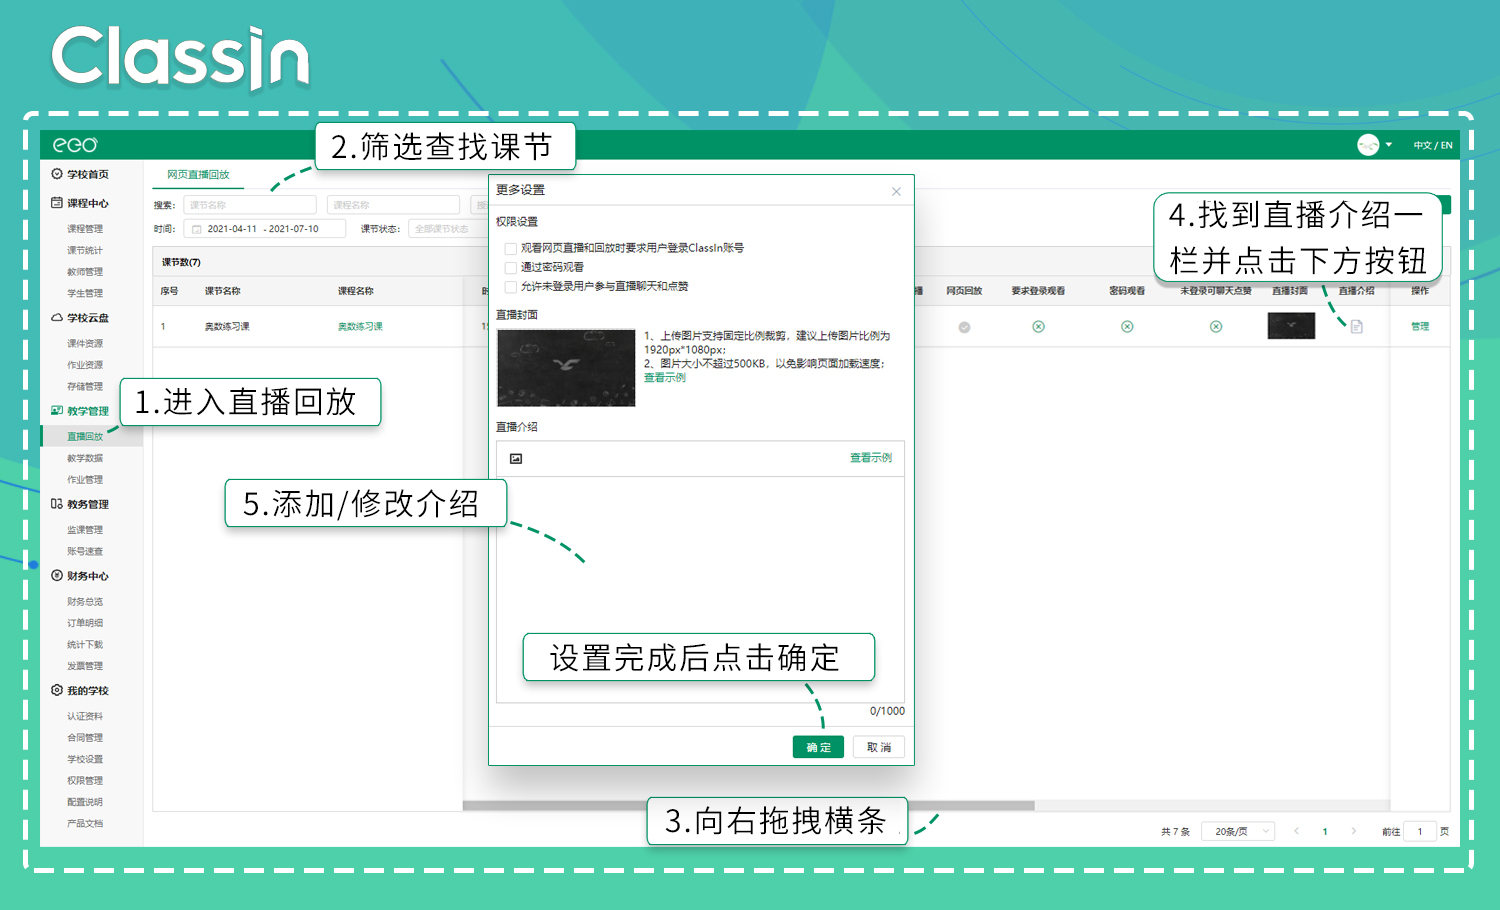Open 监课管理 in the sidebar
This screenshot has width=1500, height=910.
[x=85, y=530]
